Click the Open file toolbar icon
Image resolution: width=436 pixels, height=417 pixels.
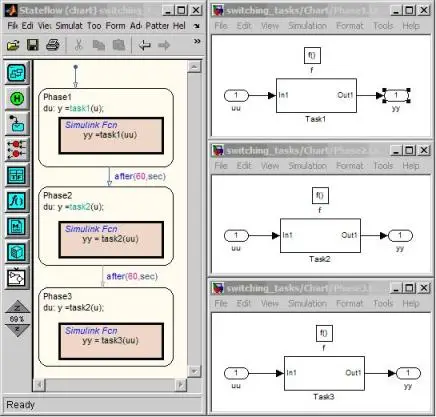pos(13,45)
